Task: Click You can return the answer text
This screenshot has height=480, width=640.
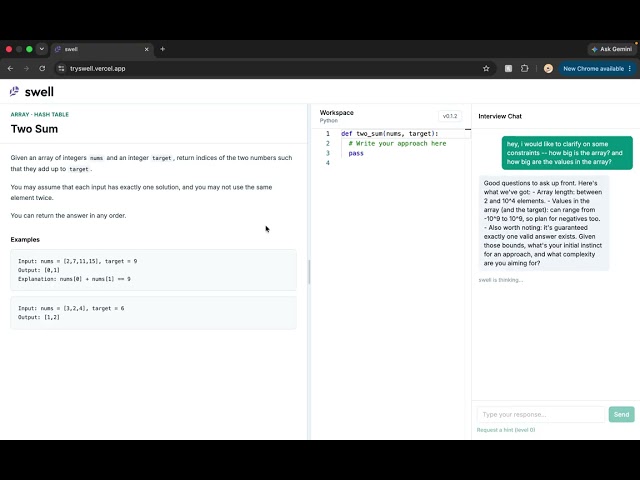Action: click(x=68, y=216)
